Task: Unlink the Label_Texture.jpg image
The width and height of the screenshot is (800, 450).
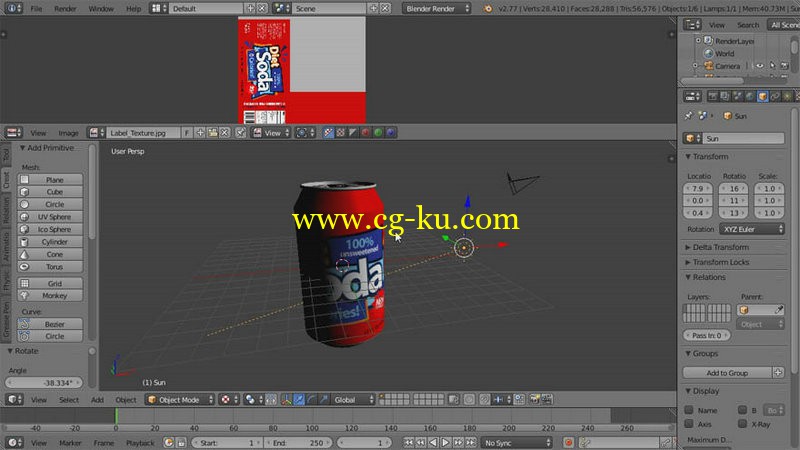Action: 224,133
